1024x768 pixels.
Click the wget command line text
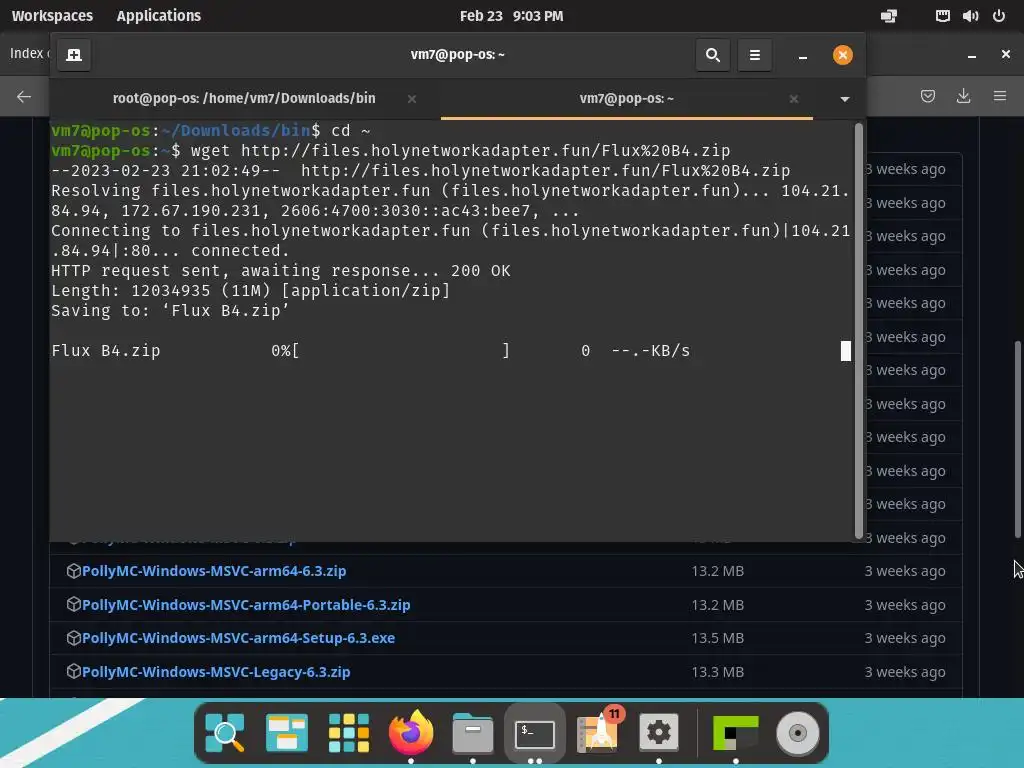click(460, 151)
